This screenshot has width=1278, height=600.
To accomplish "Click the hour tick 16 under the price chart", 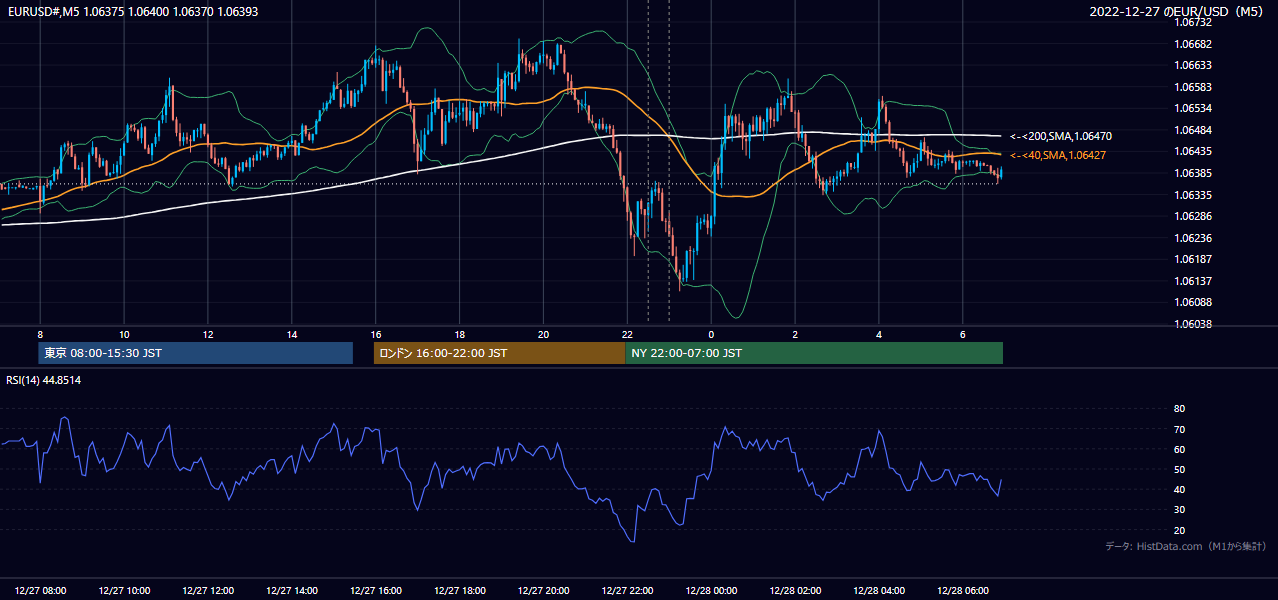I will pos(375,334).
